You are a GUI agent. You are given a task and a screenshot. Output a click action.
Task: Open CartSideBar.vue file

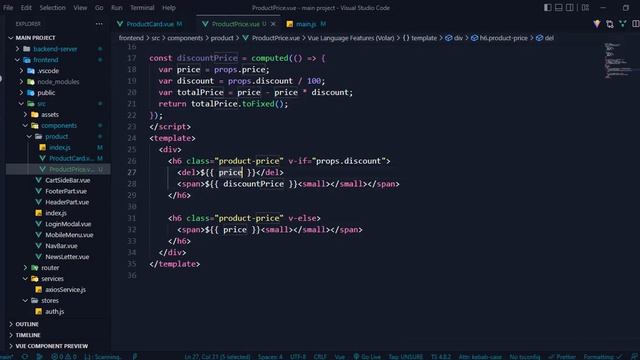[67, 180]
